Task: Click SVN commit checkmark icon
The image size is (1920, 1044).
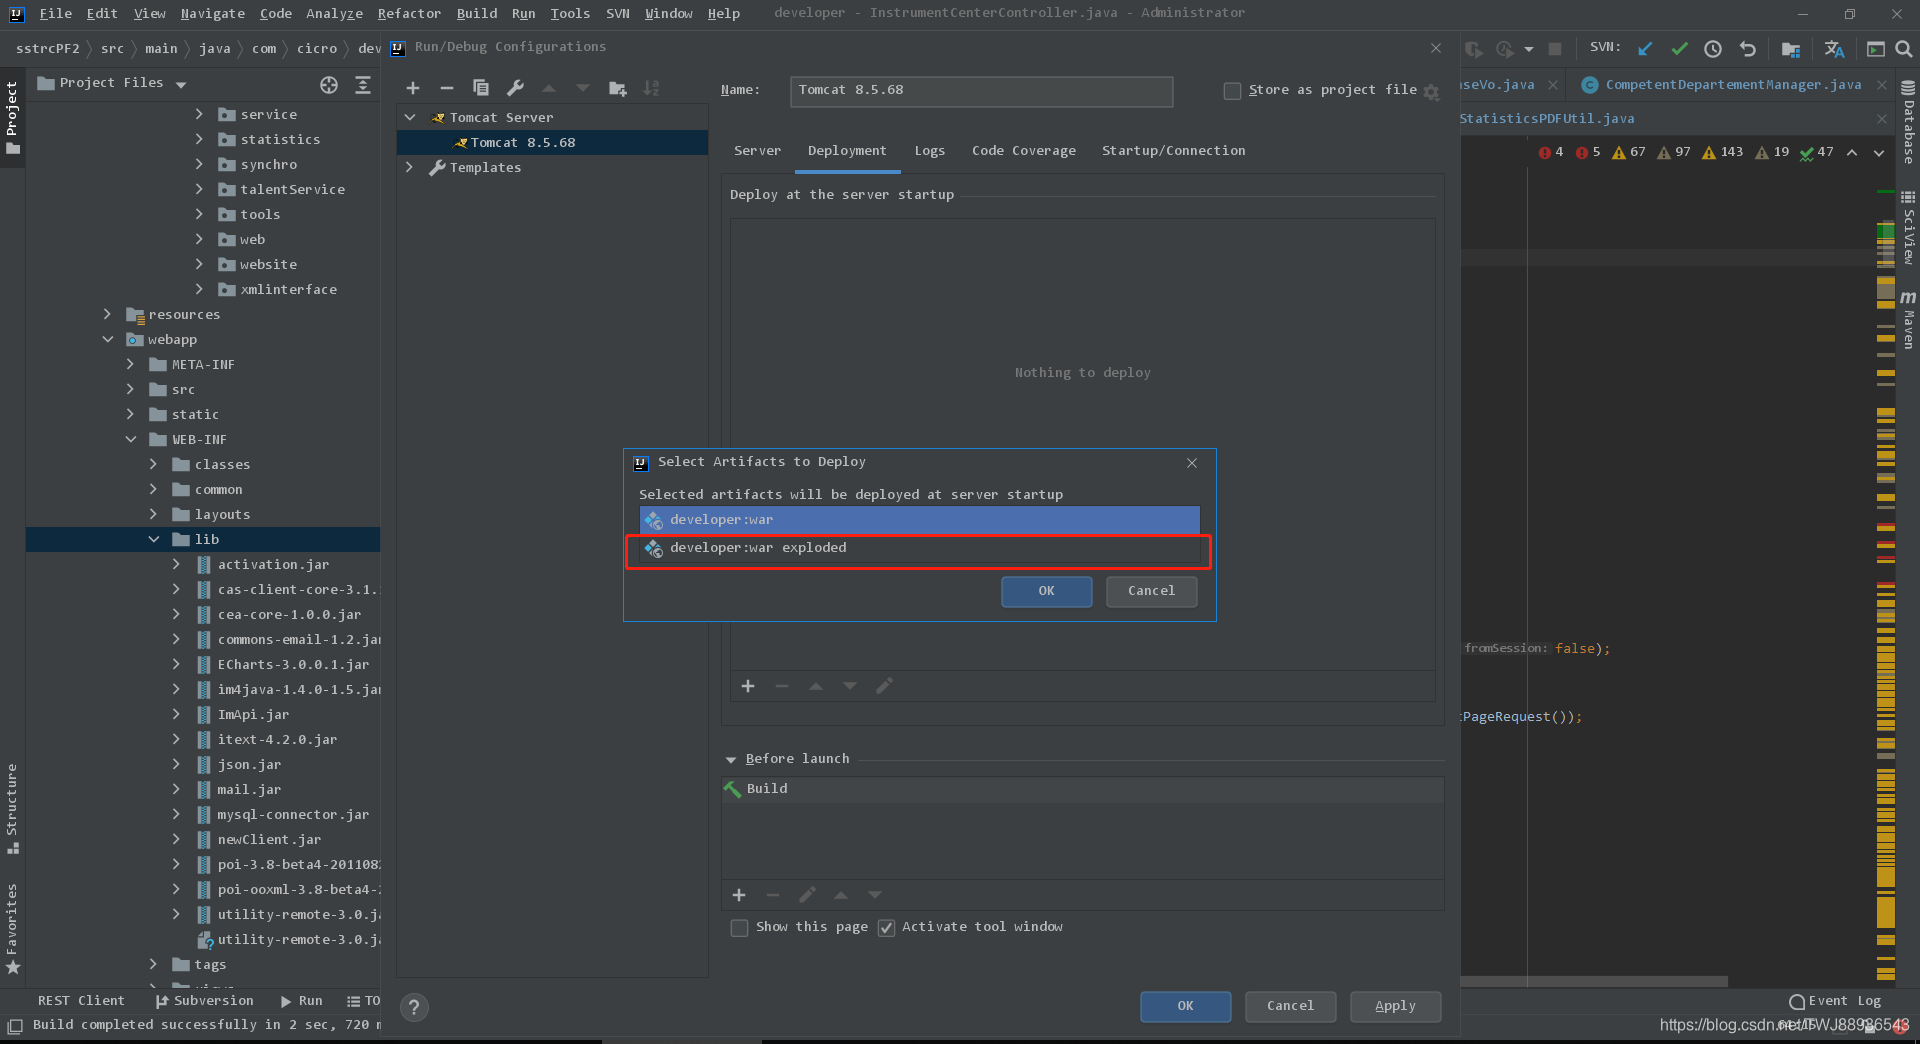Action: pos(1679,48)
